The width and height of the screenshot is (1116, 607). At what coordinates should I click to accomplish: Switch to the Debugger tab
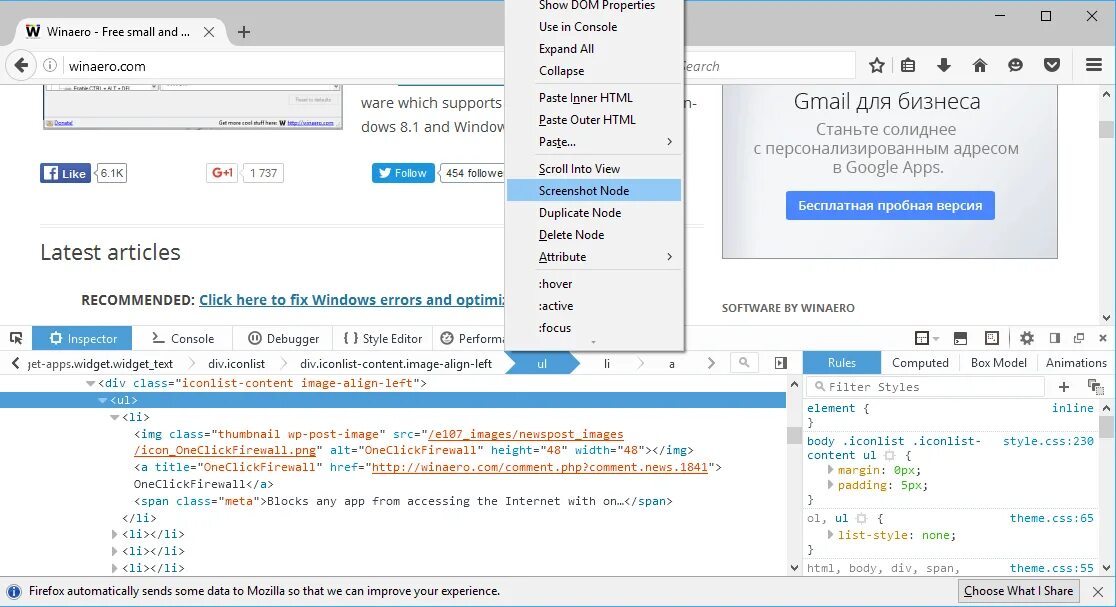283,339
